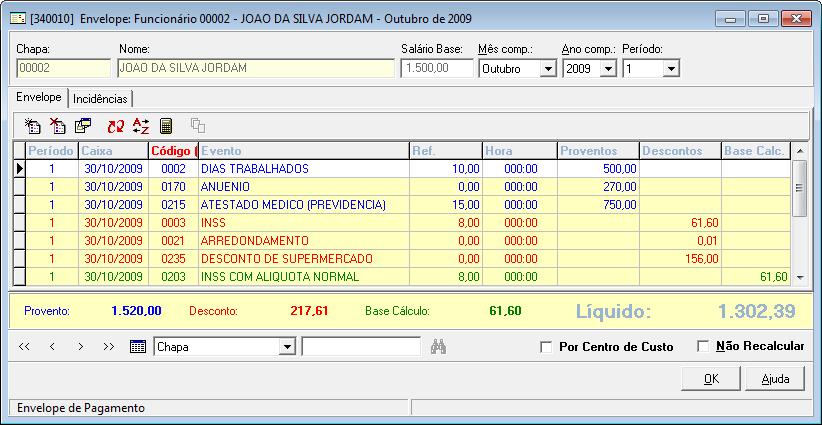The image size is (822, 425).
Task: Select the INSS COM ALIQUOTA NORMAL row
Action: (401, 277)
